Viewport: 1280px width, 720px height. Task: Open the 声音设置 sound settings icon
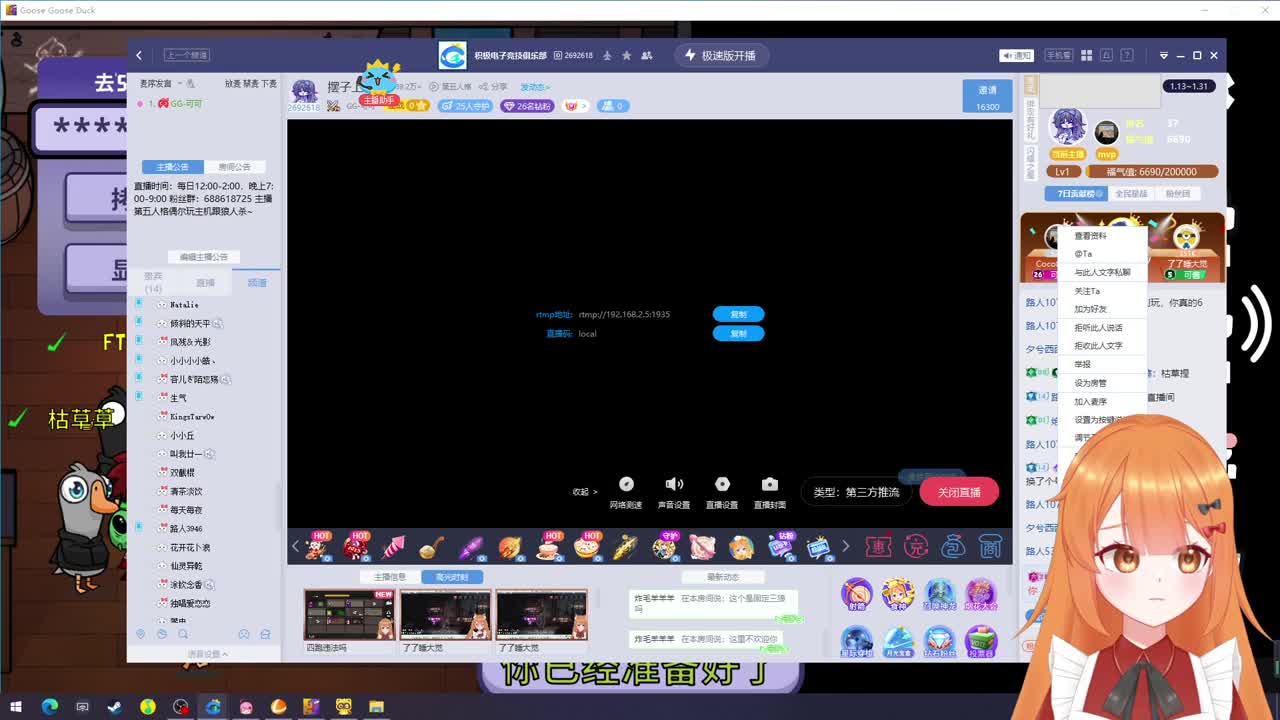tap(673, 483)
